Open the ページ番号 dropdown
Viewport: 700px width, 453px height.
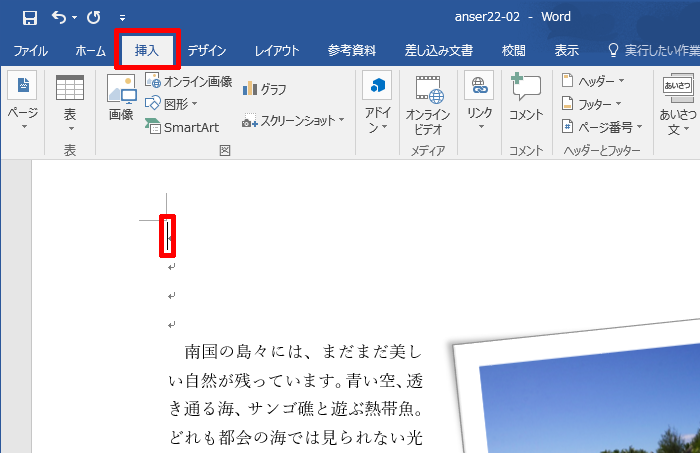click(x=602, y=127)
